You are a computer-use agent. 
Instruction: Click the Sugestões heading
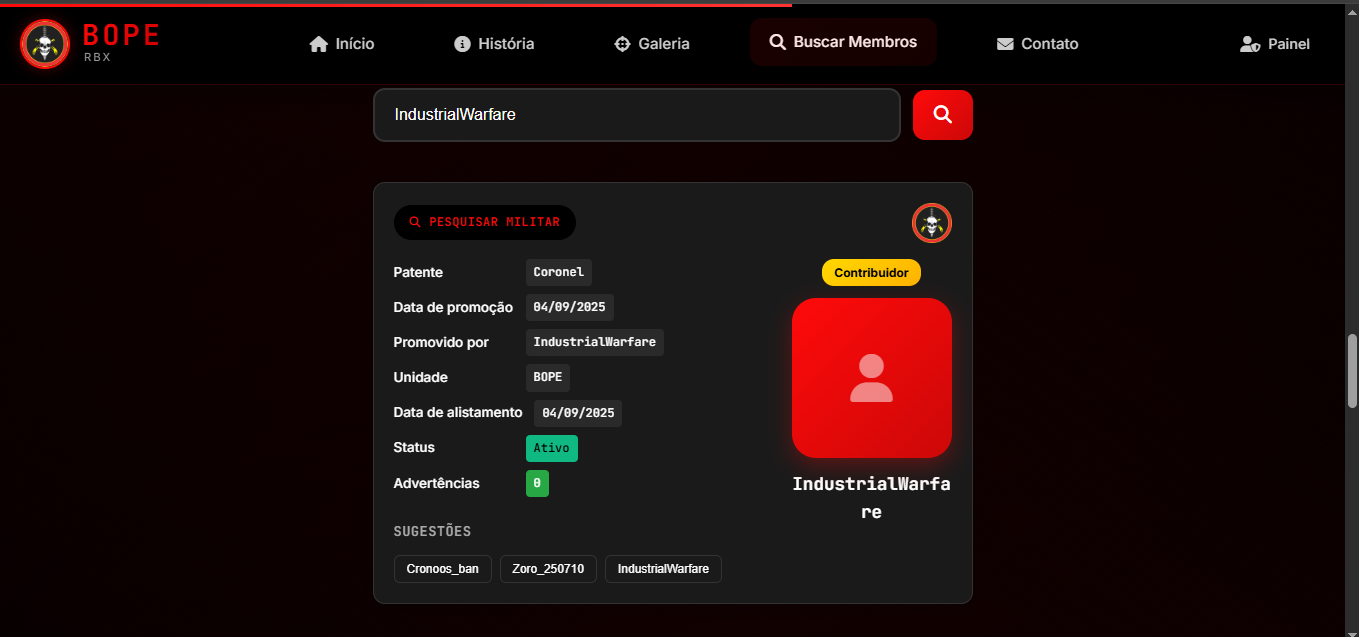432,531
